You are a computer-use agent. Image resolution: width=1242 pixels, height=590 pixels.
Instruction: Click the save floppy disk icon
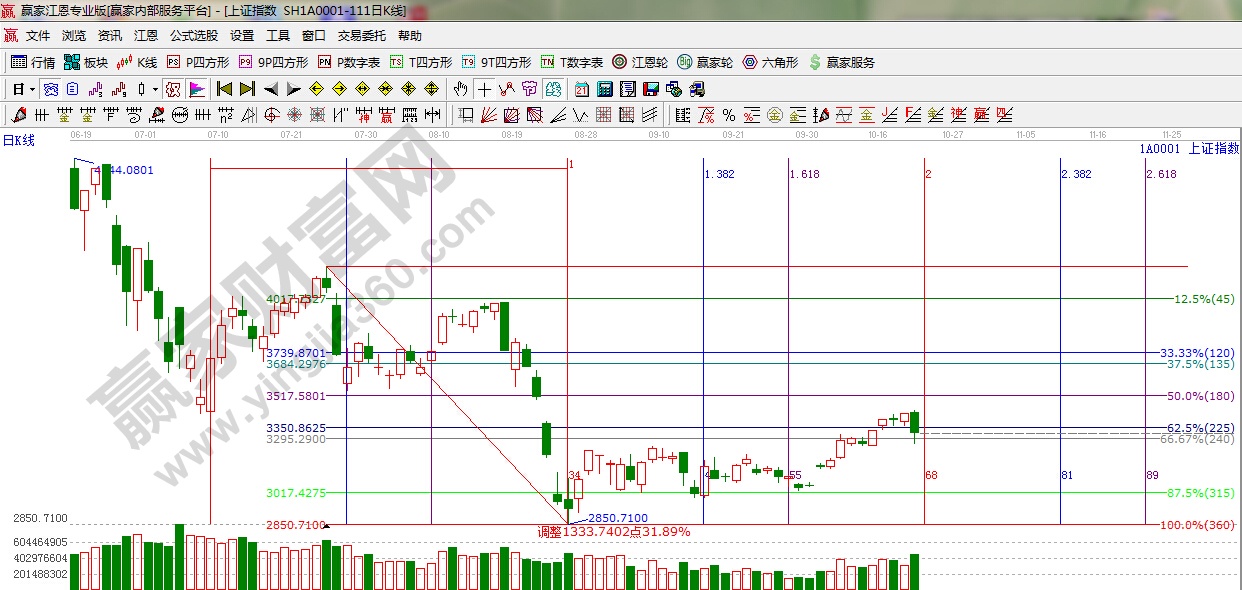pyautogui.click(x=651, y=89)
